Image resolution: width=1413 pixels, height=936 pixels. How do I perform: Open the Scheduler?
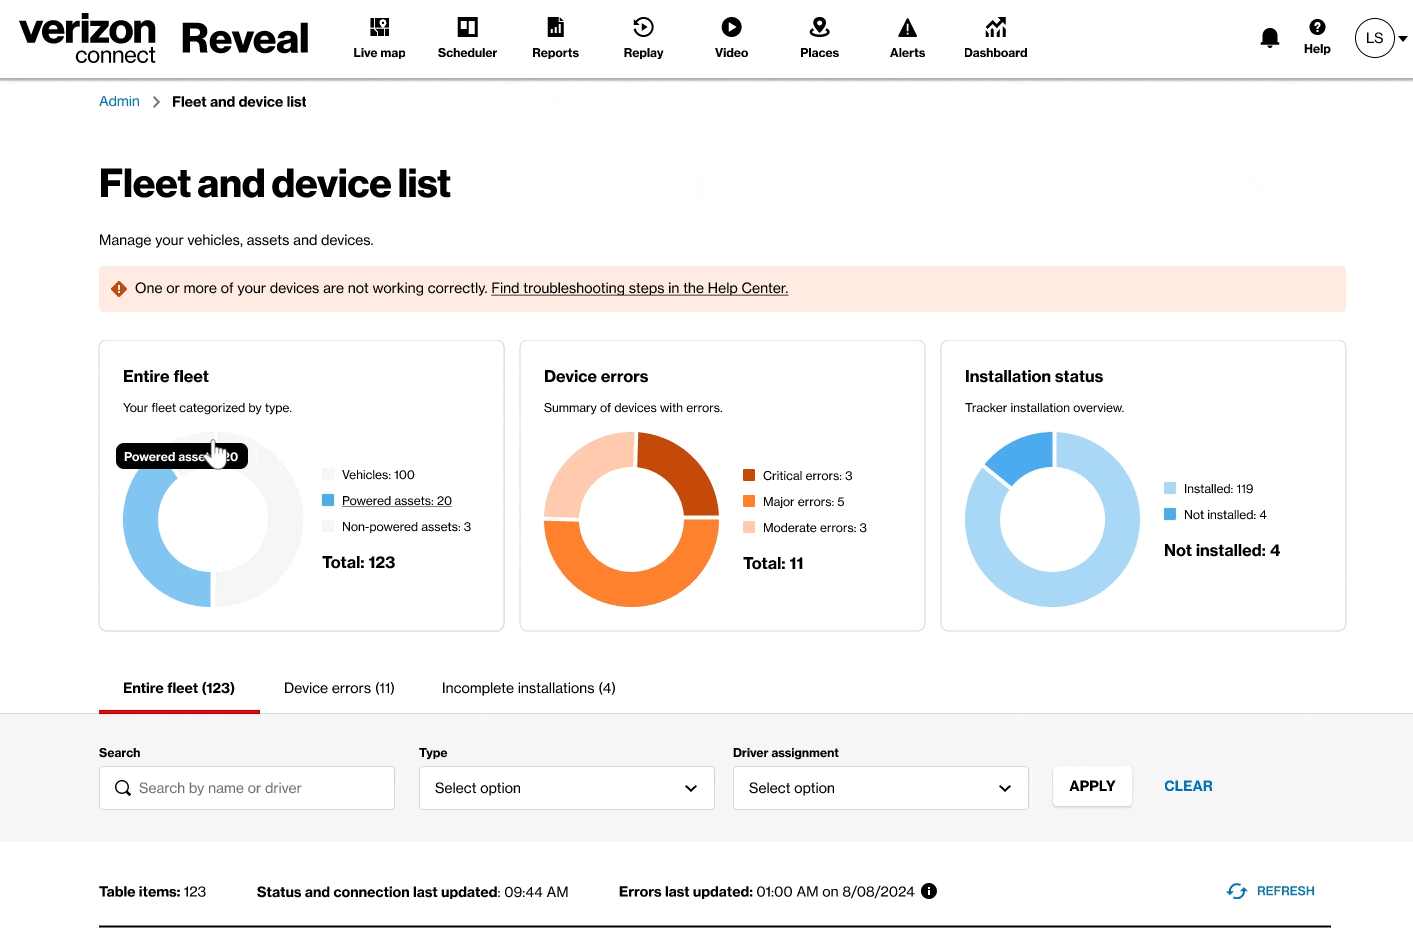pyautogui.click(x=467, y=38)
